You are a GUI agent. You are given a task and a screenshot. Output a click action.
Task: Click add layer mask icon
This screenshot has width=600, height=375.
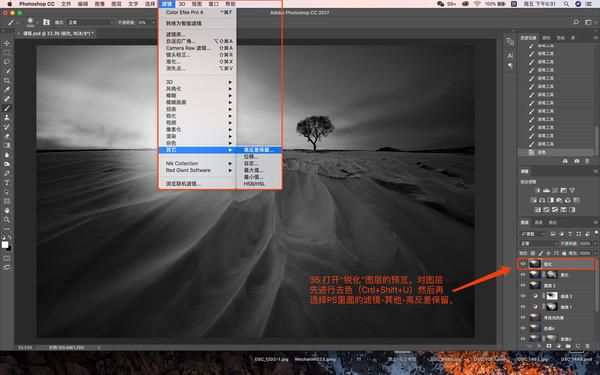549,346
